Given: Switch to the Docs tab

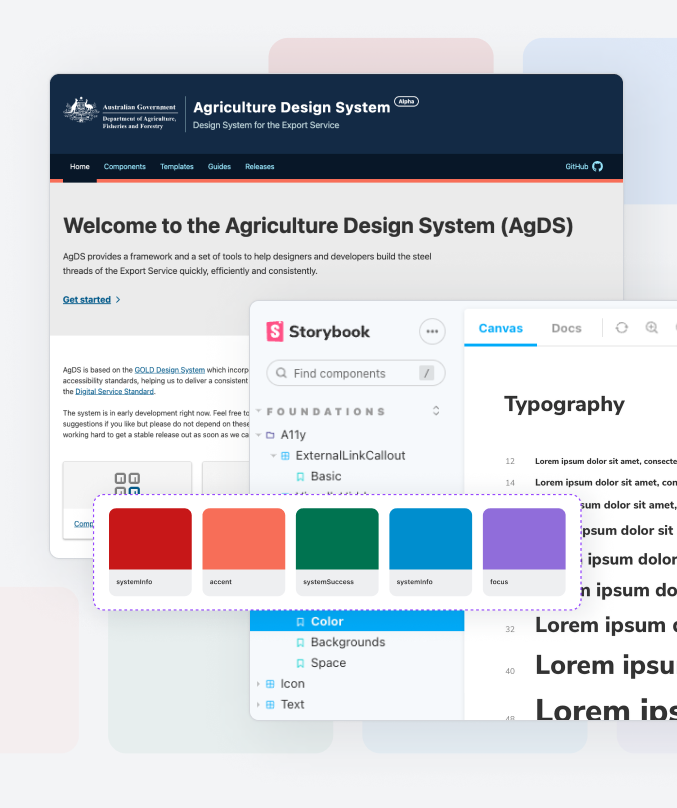Looking at the screenshot, I should [x=566, y=328].
